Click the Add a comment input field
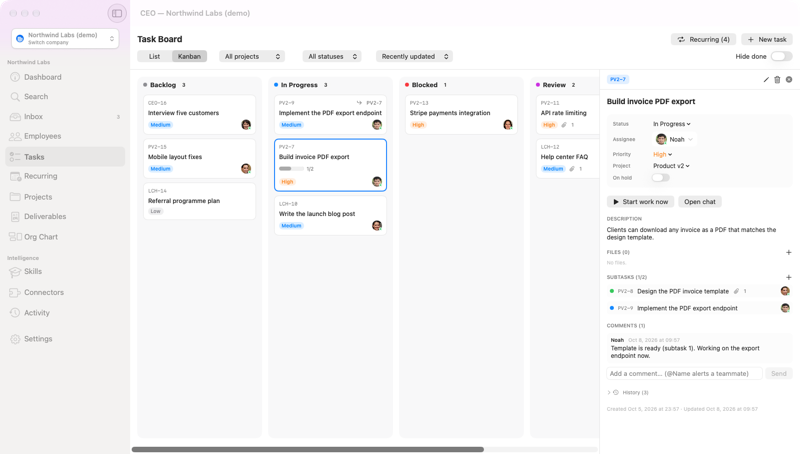This screenshot has height=454, width=800. 684,374
